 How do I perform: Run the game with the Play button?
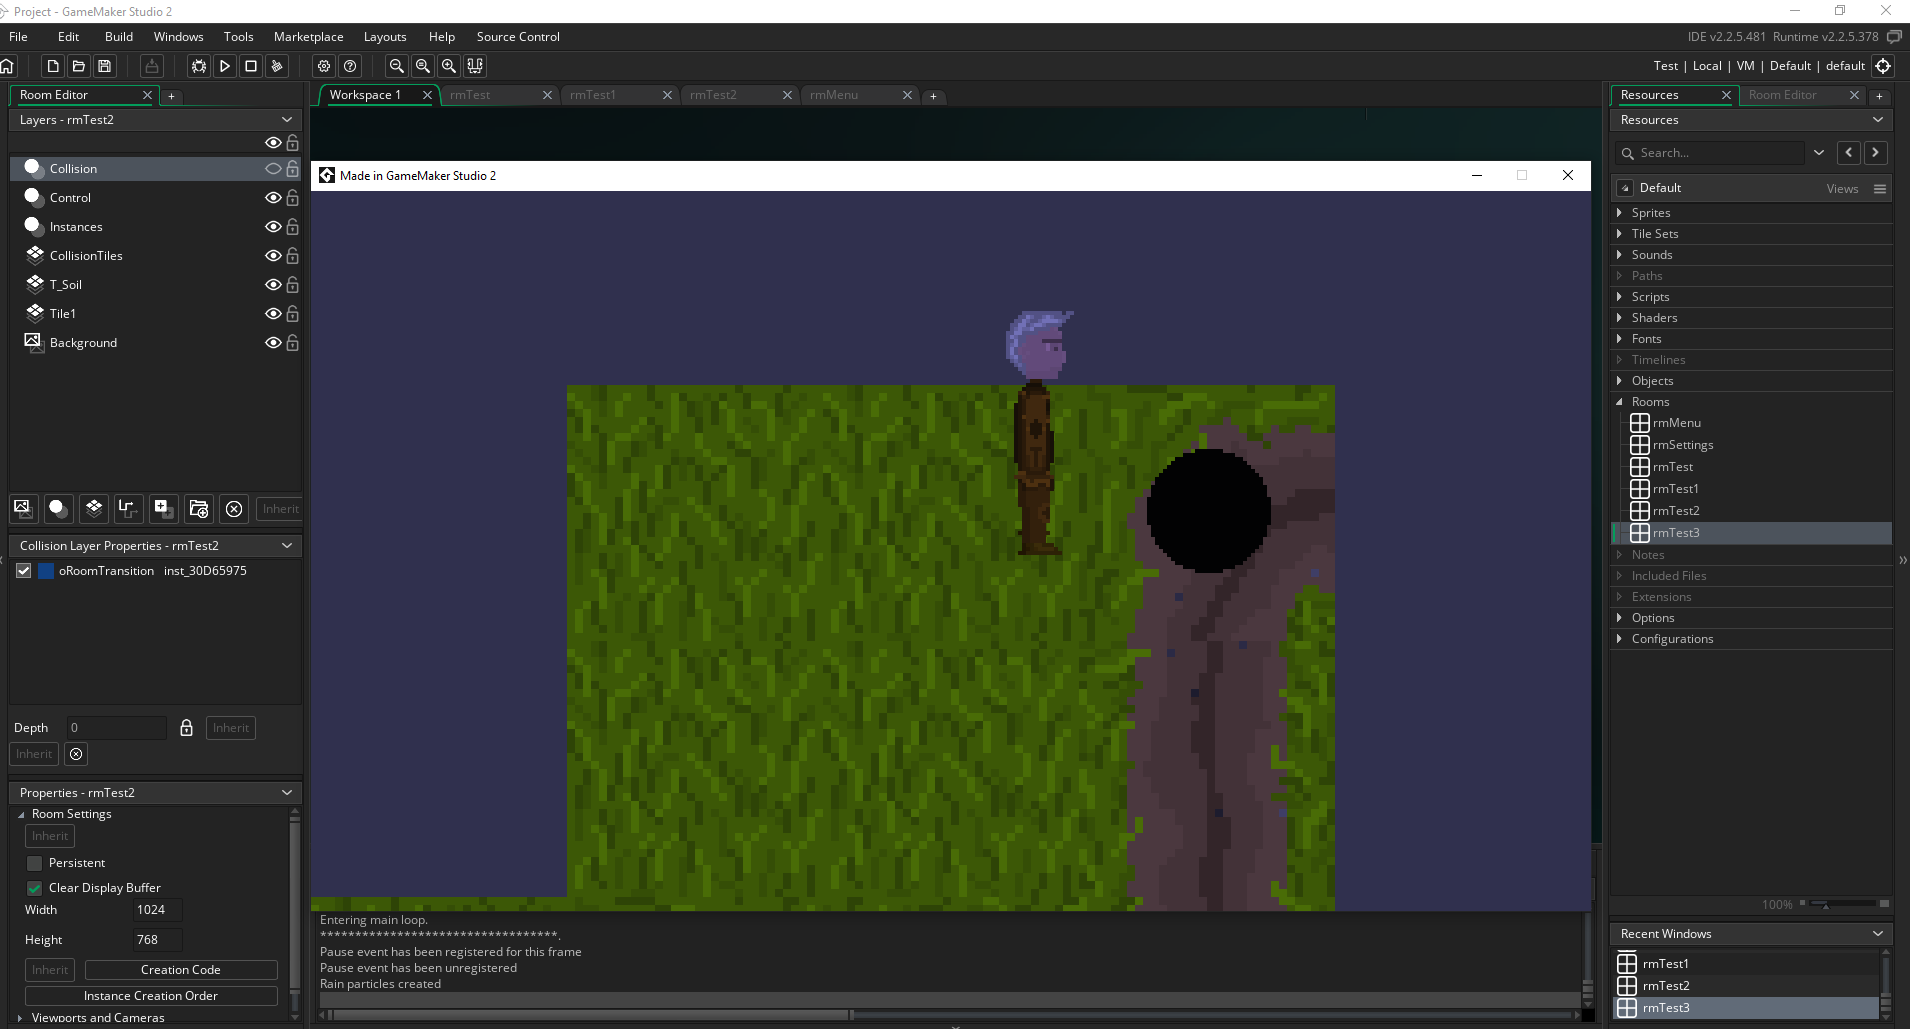click(x=225, y=66)
